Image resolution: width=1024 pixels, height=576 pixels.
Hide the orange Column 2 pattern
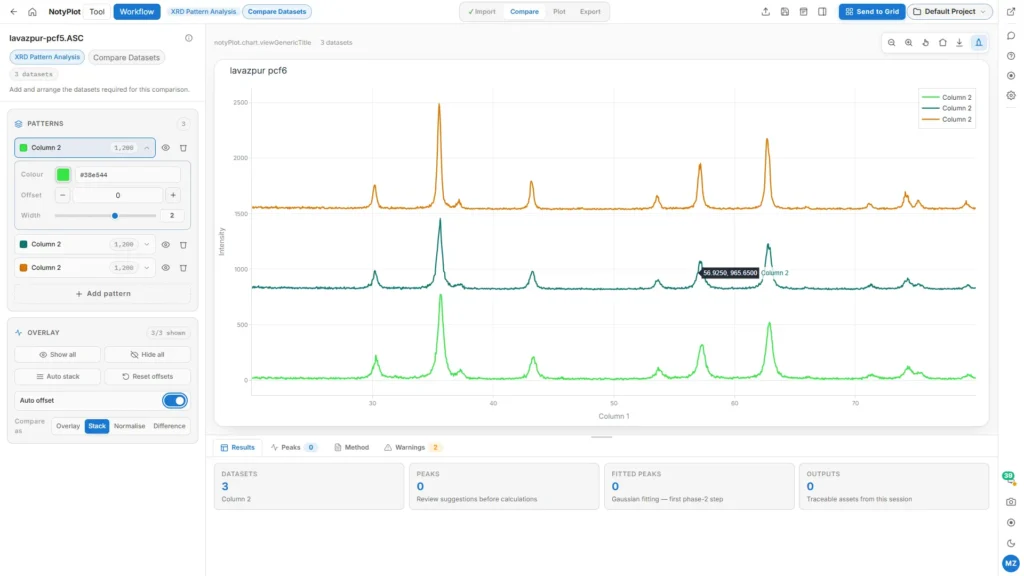coord(166,268)
